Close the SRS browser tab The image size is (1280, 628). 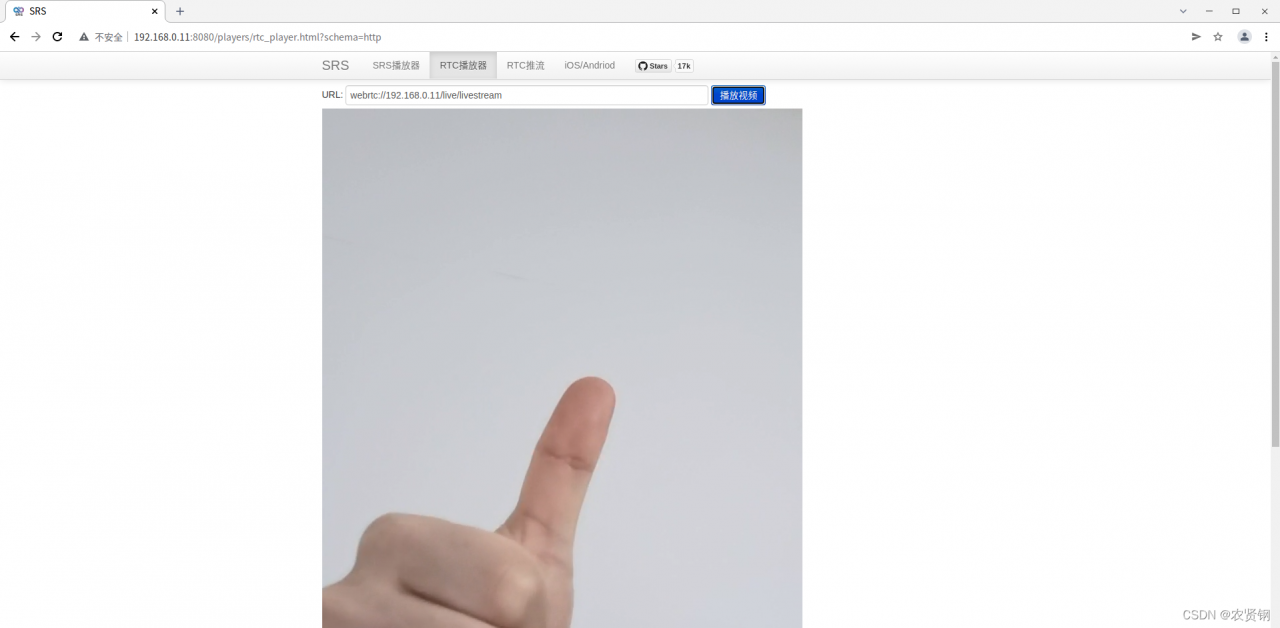pyautogui.click(x=155, y=11)
